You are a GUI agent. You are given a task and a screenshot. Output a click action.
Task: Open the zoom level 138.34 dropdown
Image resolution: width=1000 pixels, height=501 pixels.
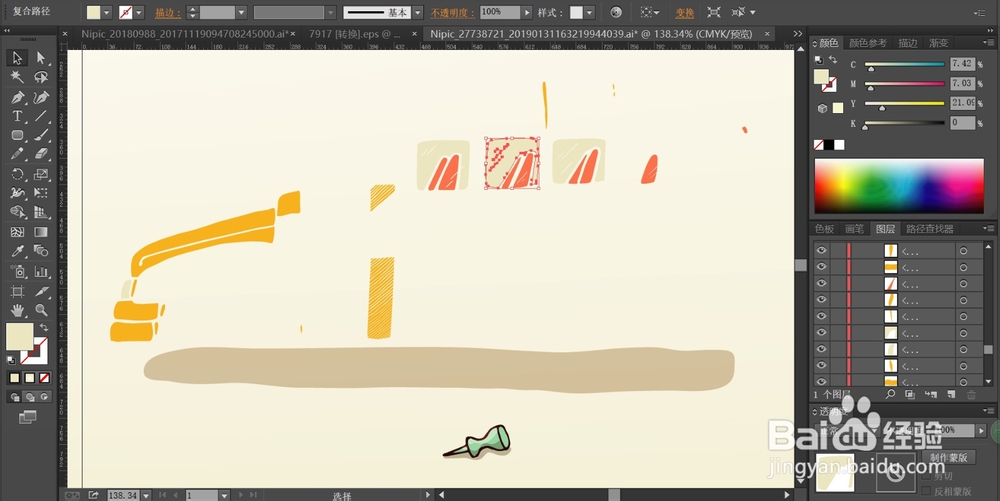pyautogui.click(x=146, y=495)
